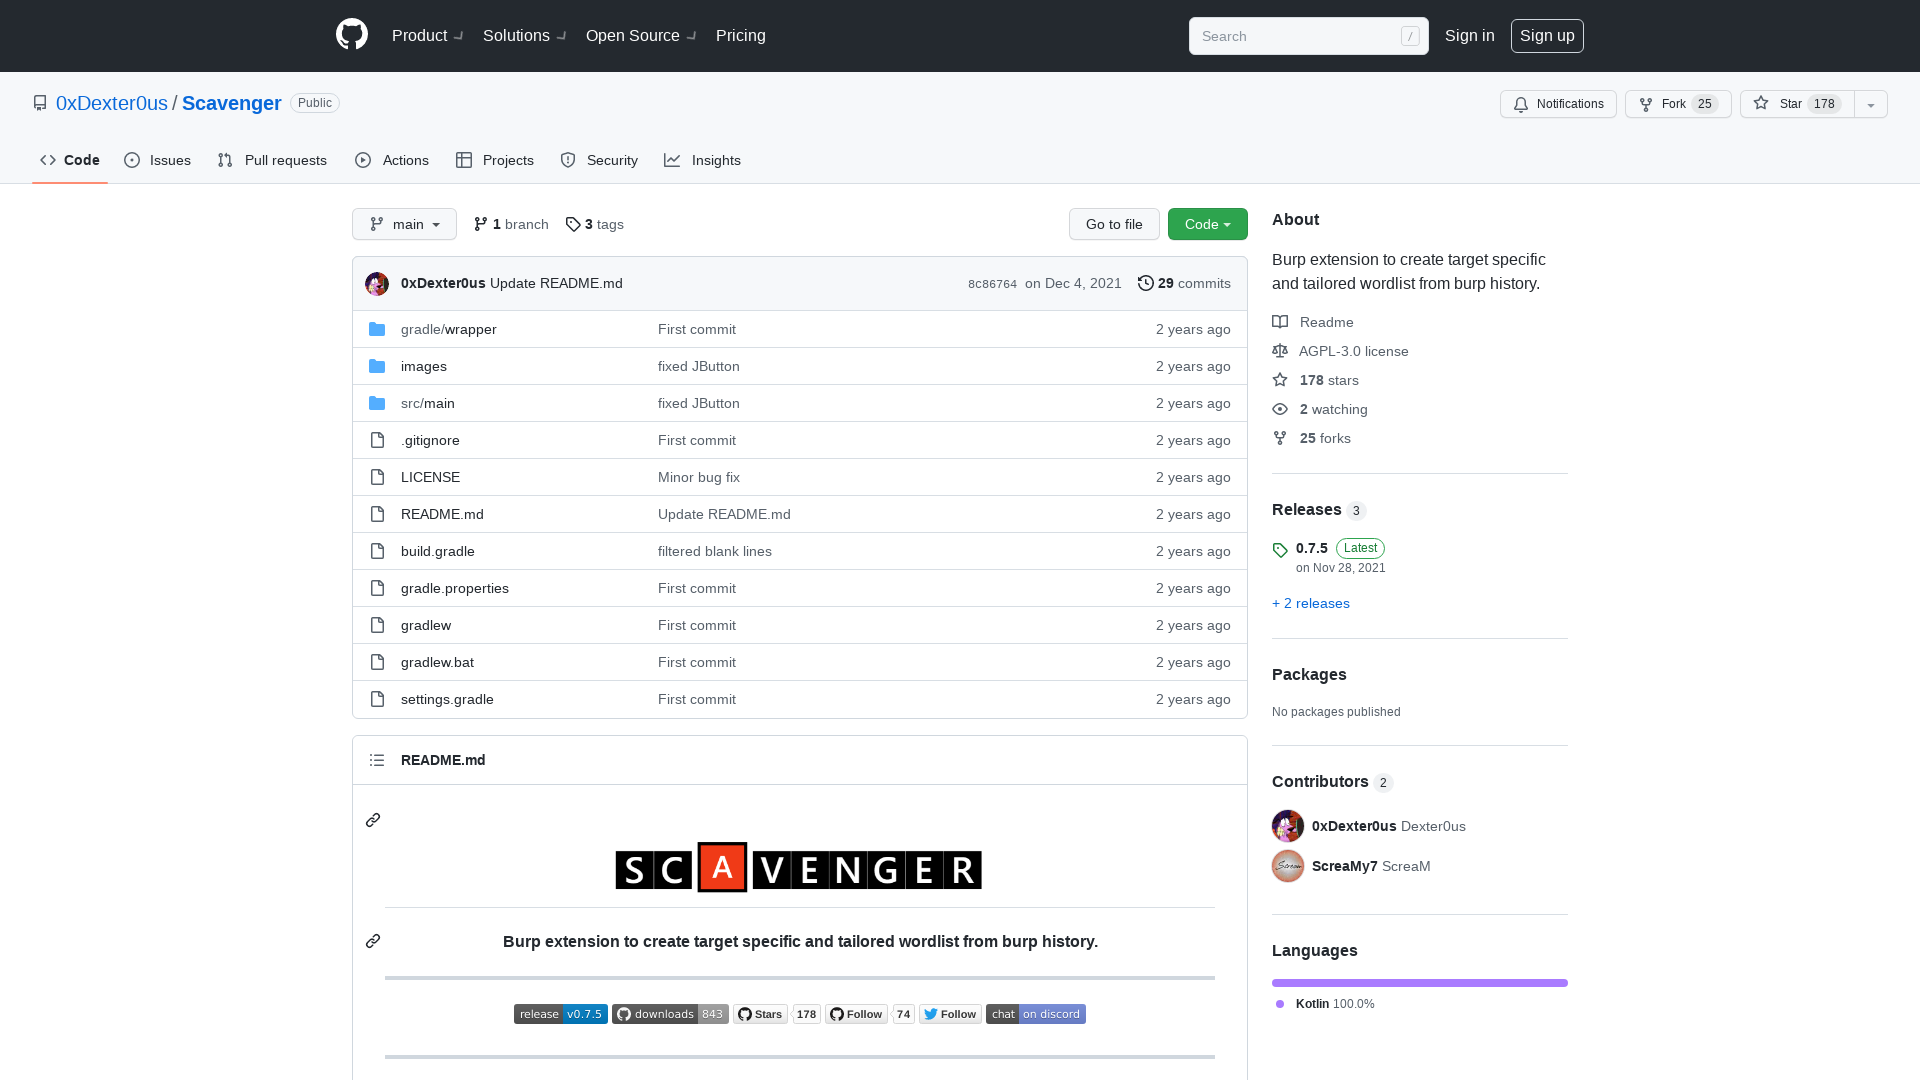Click the chat on discord badge

coord(1036,1014)
